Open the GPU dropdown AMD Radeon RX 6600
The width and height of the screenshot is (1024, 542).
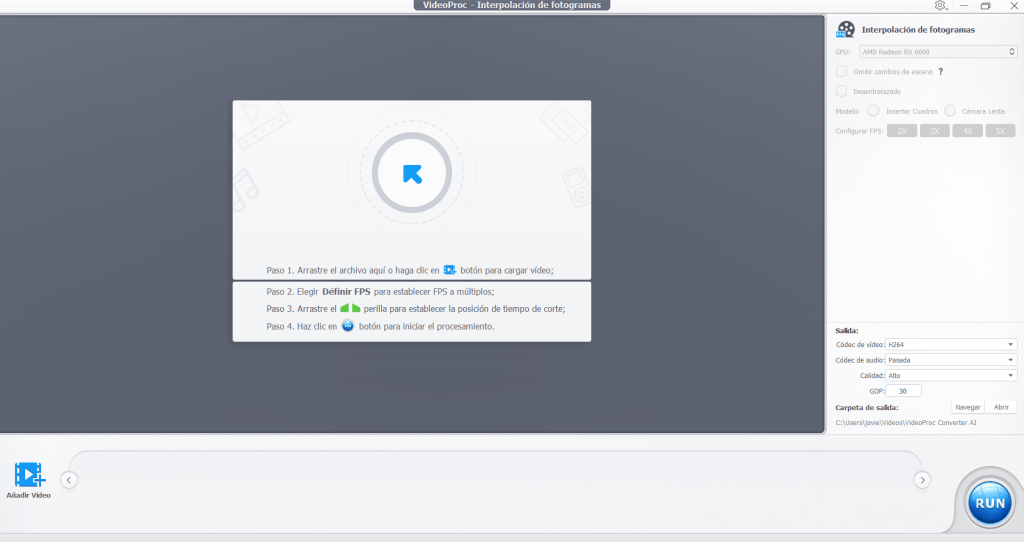(x=938, y=52)
